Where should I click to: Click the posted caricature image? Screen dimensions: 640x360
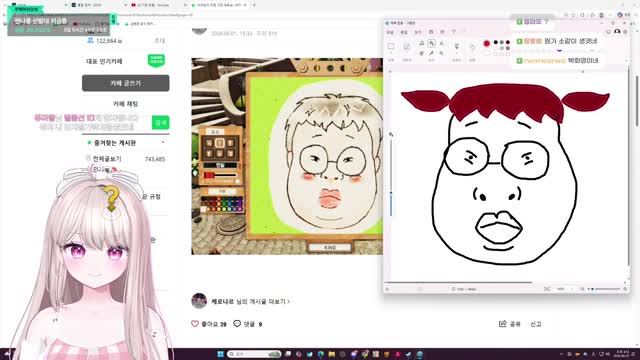point(287,156)
